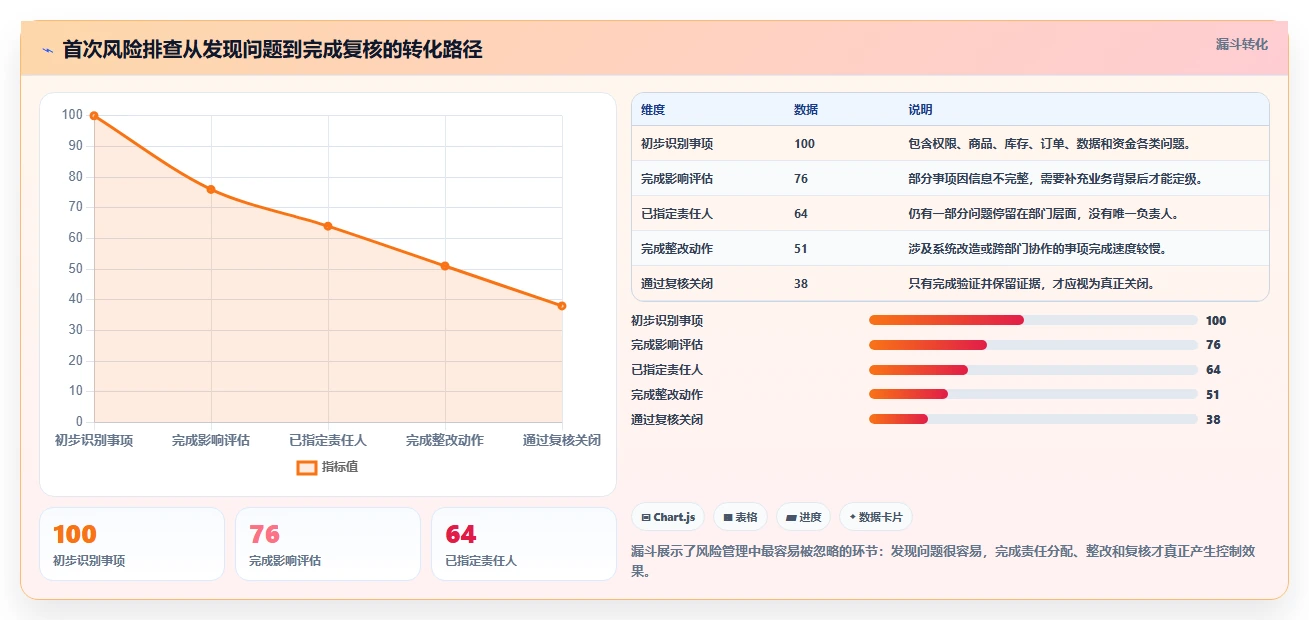
Task: Click progress bar for 完成整改动作 (51)
Action: (x=1033, y=395)
